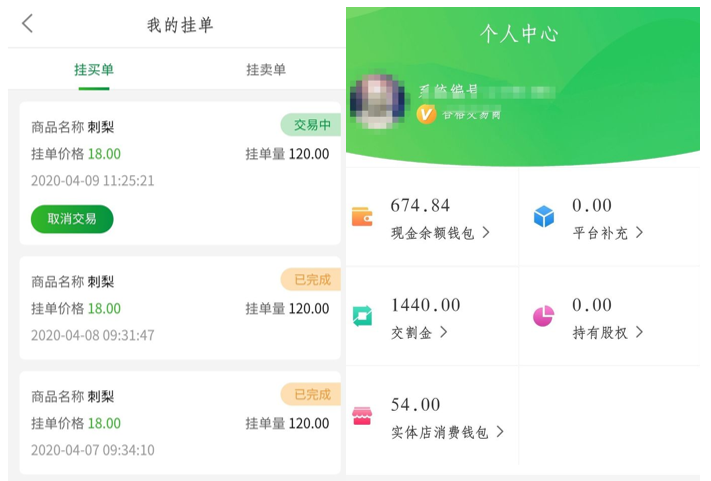Expand 交割金 chevron

click(444, 333)
